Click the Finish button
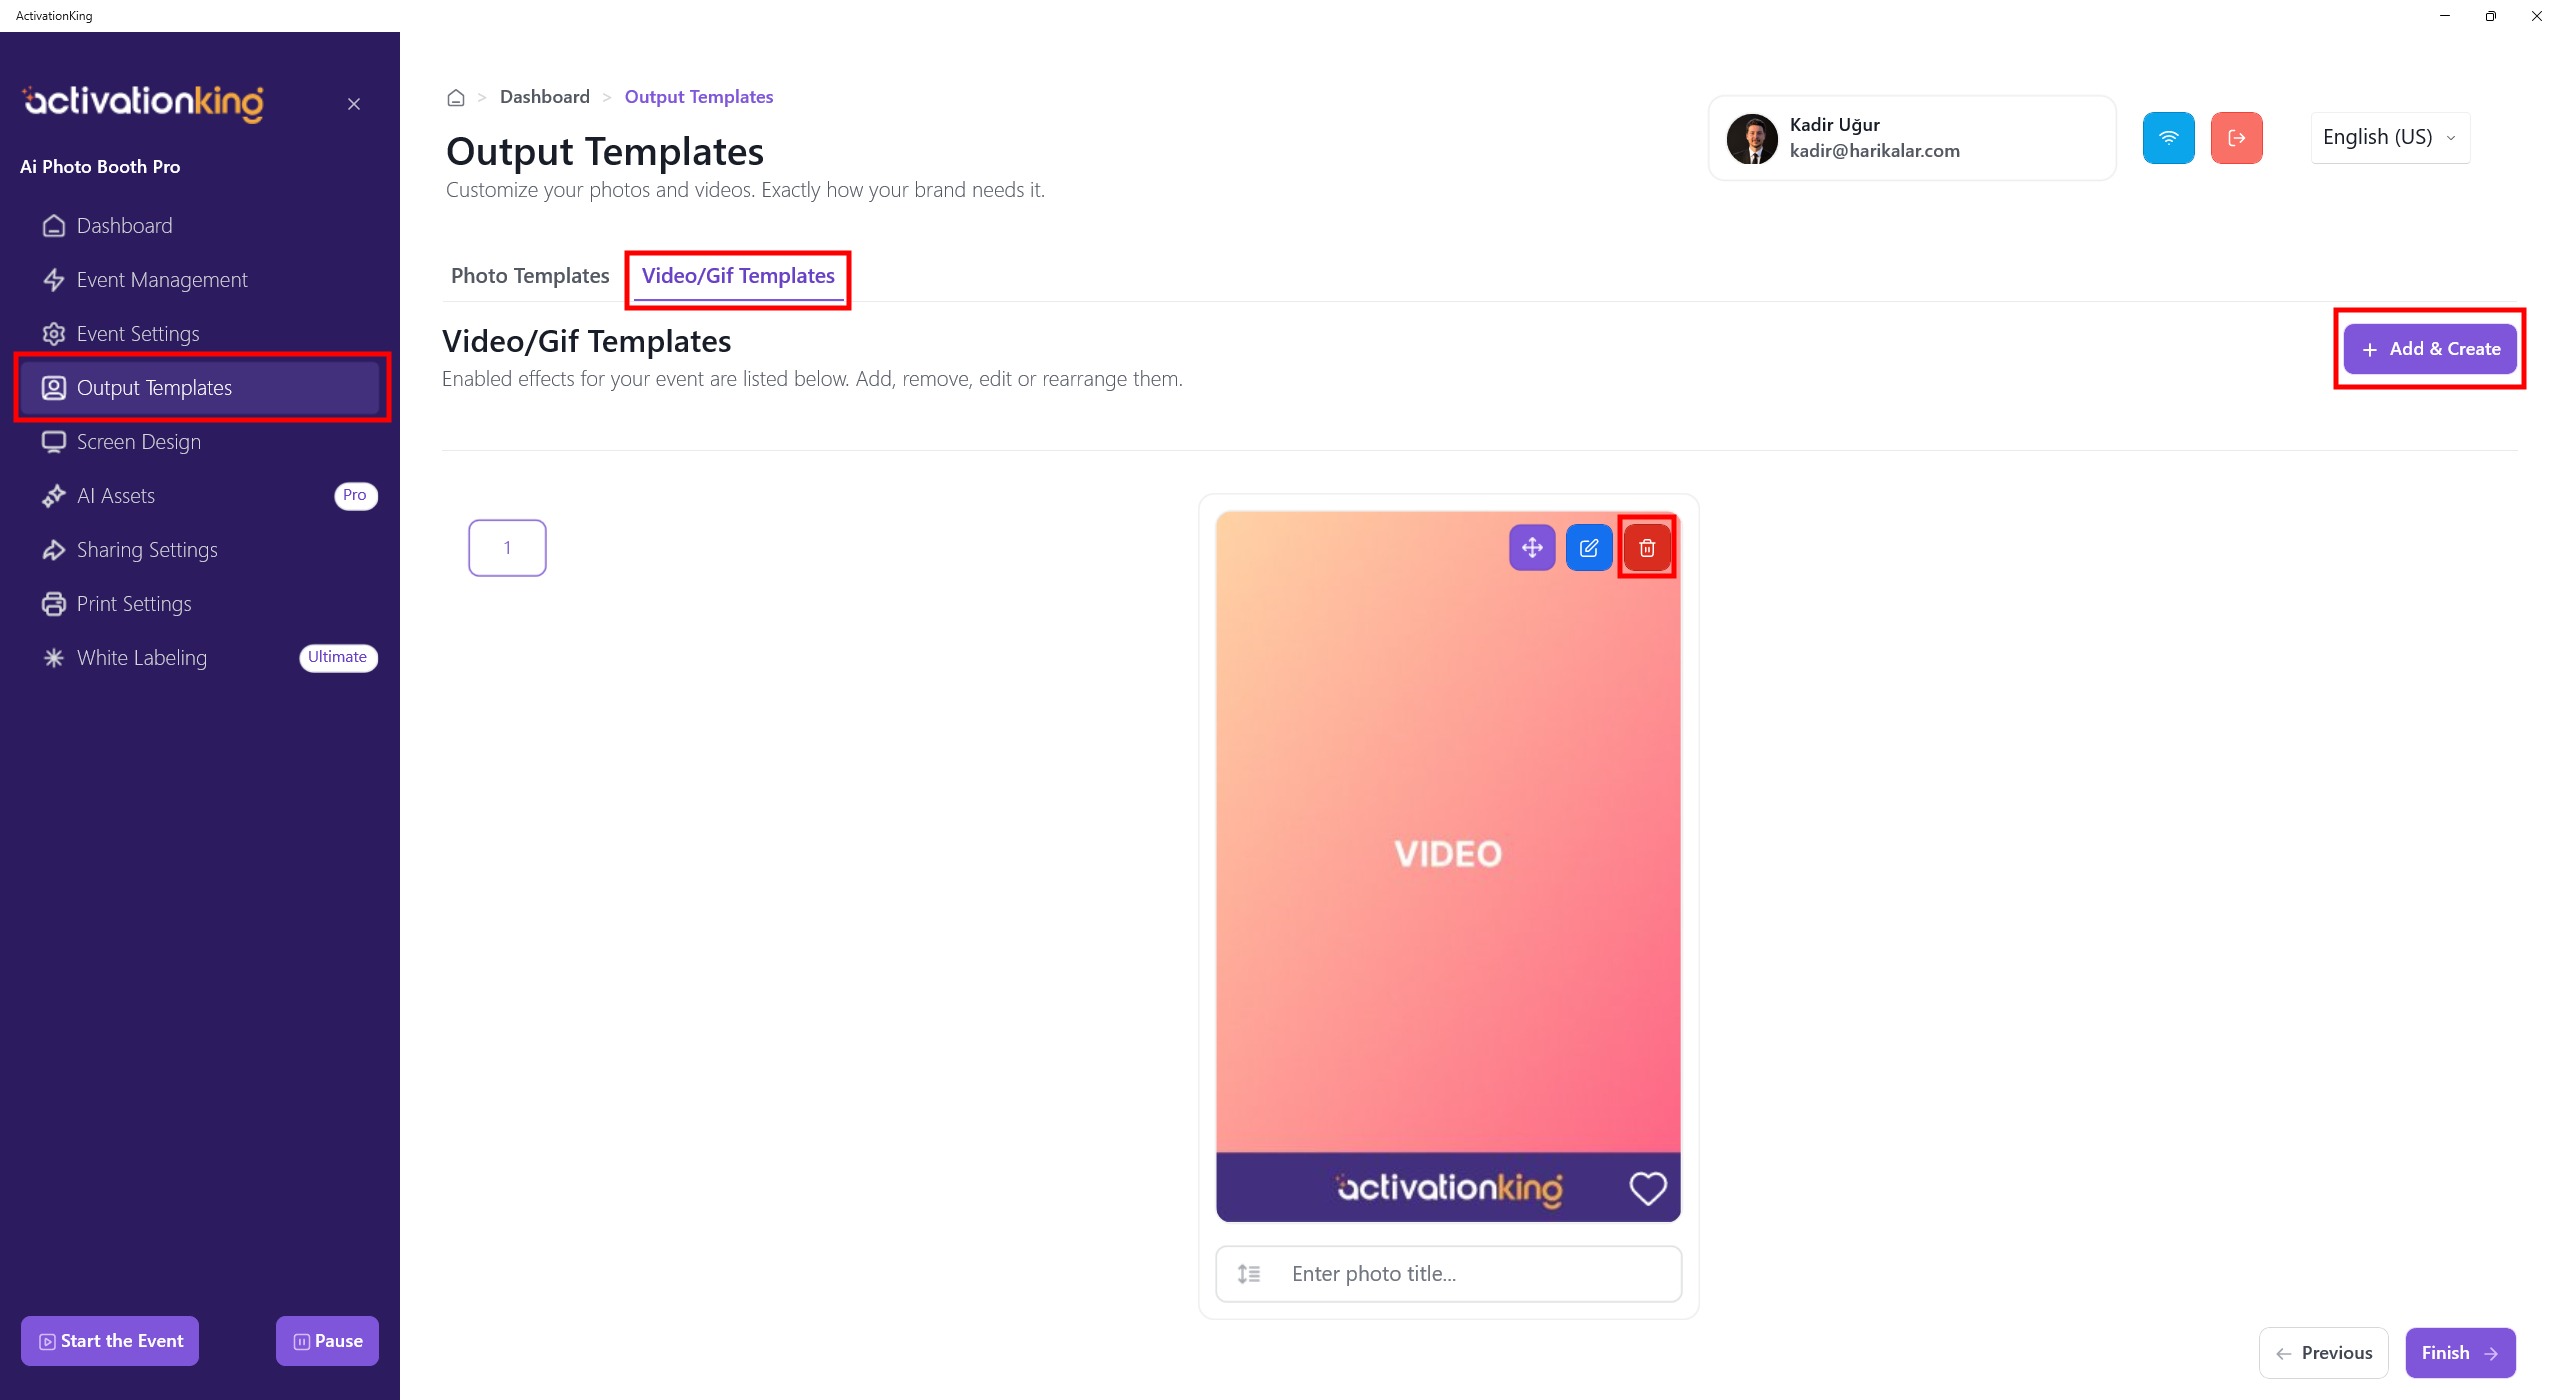 coord(2460,1353)
